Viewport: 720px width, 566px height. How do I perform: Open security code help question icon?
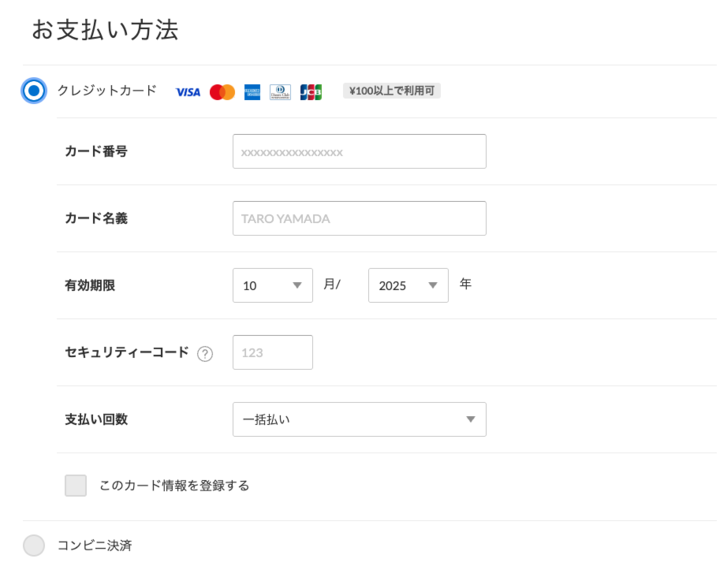(205, 354)
